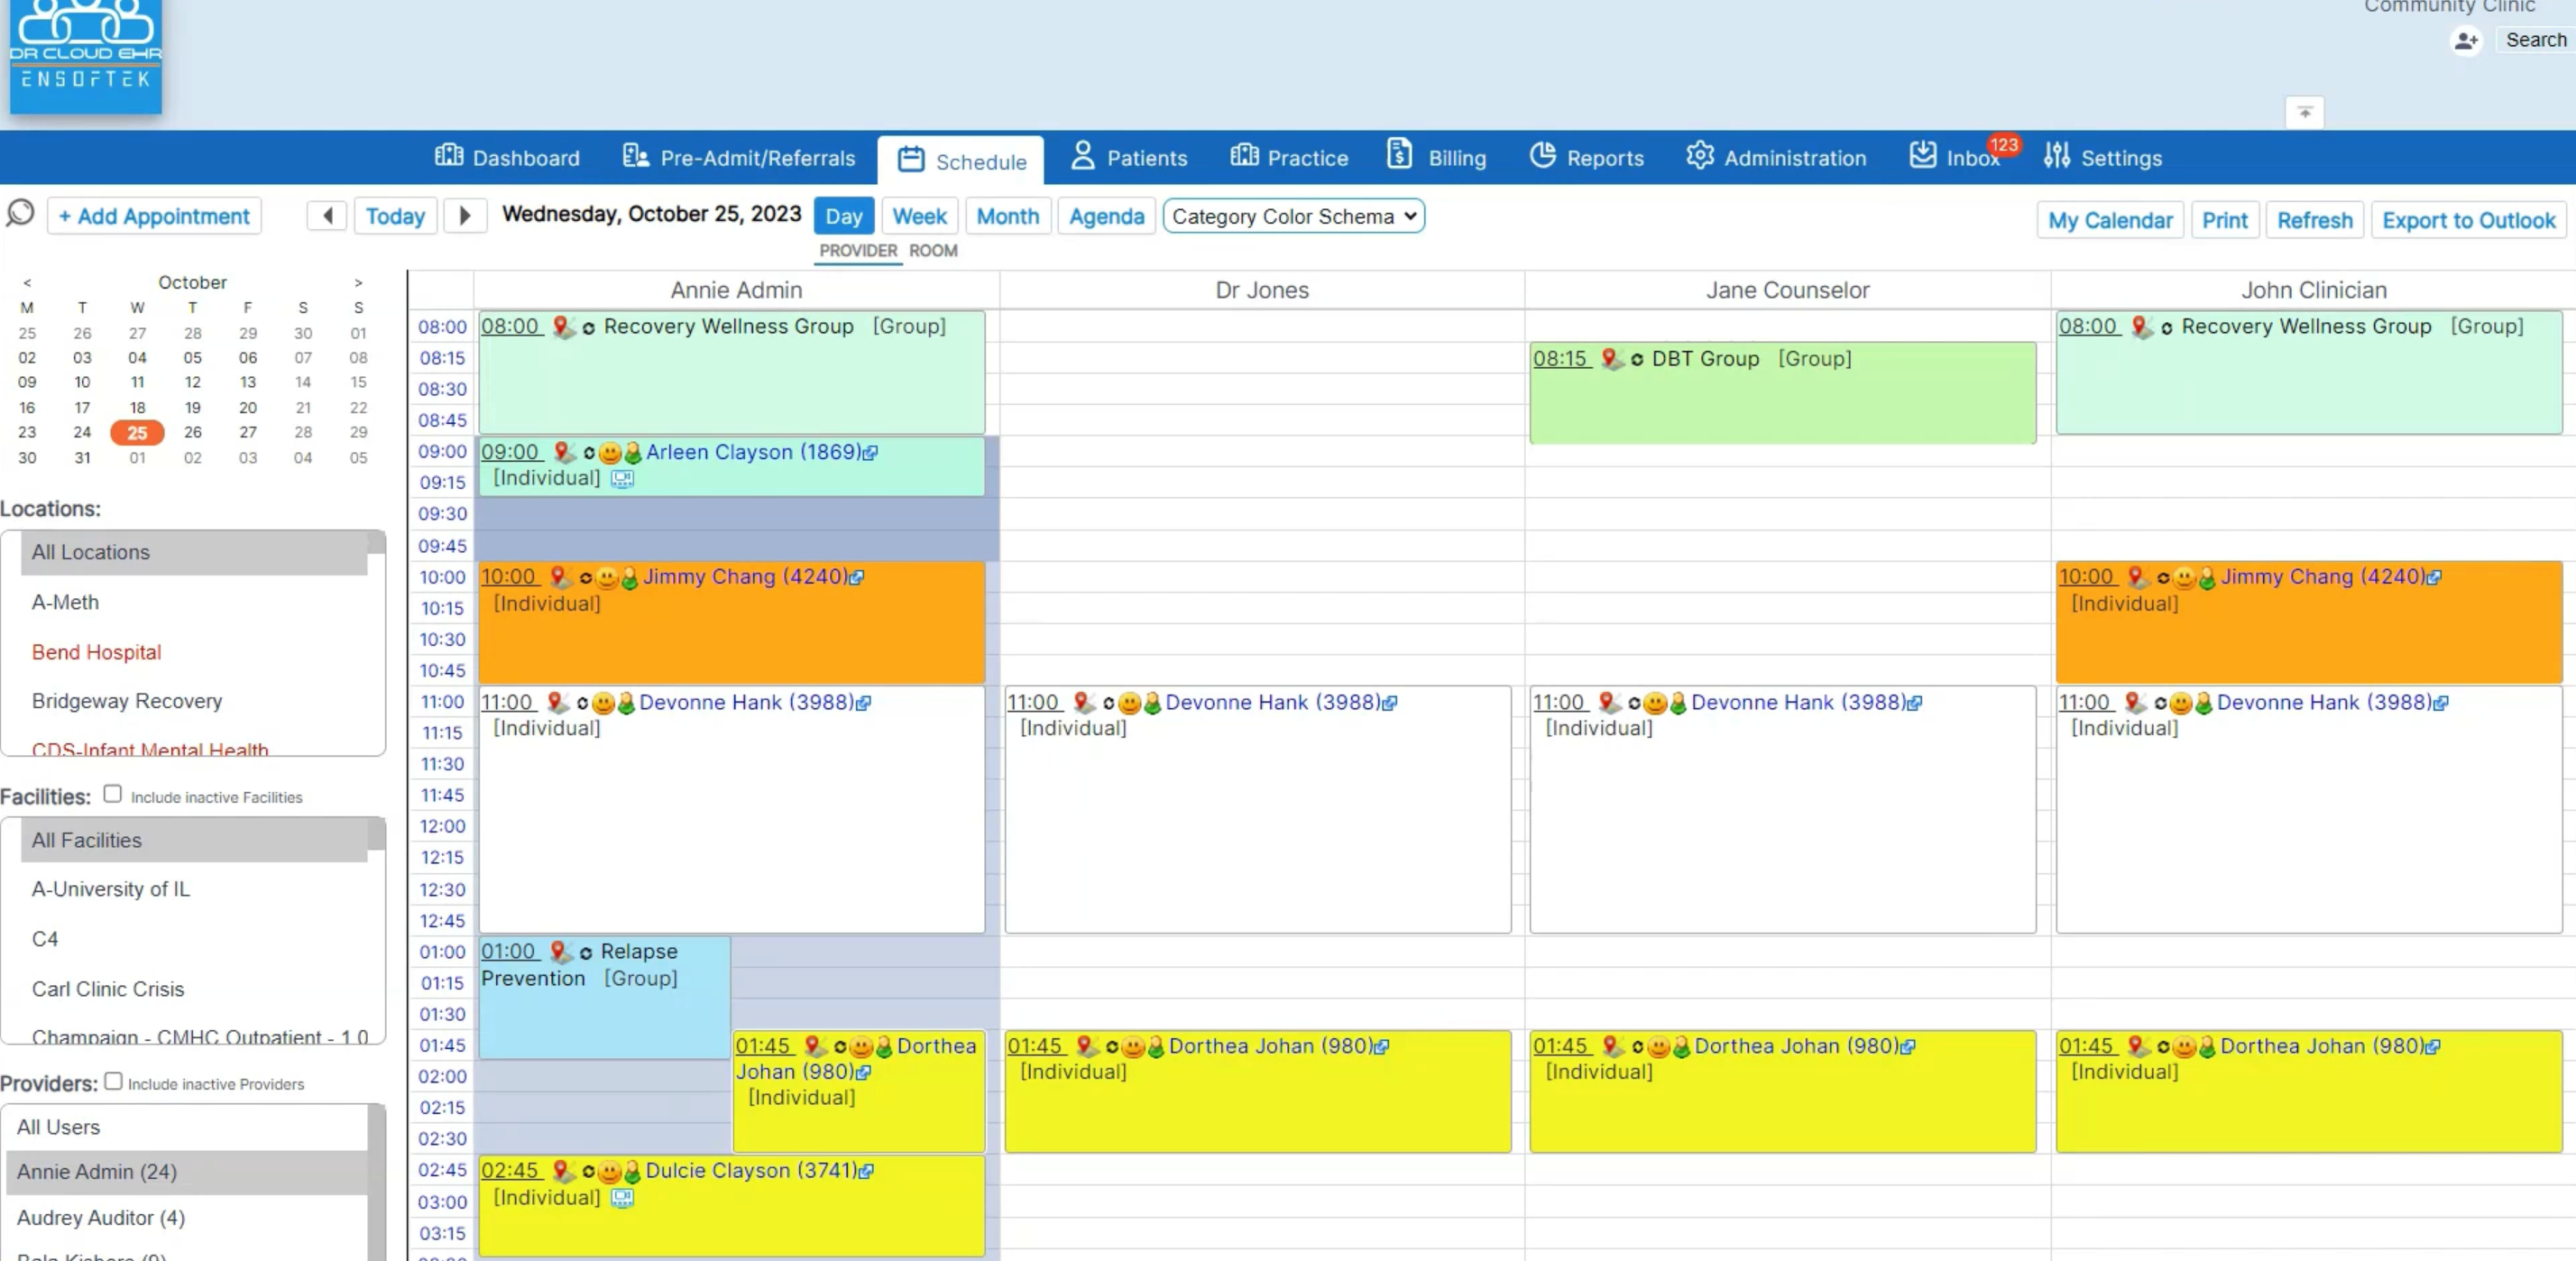Click the smiley status icon on Jimmy Chang's appointment
This screenshot has width=2576, height=1261.
point(606,578)
